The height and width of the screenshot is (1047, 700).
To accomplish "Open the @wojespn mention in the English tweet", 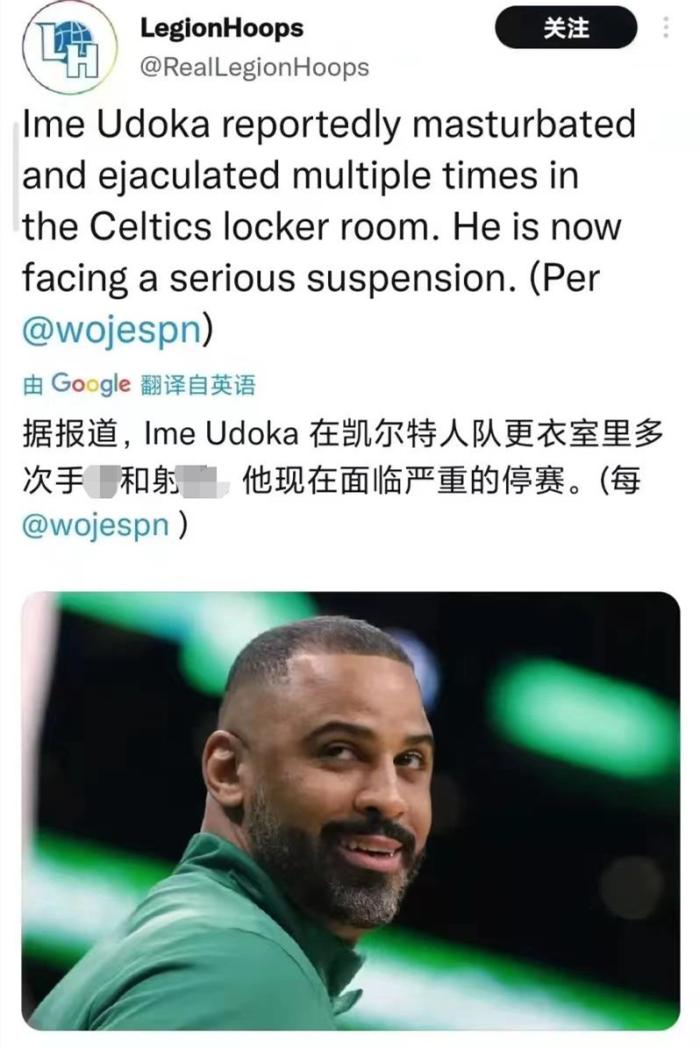I will click(112, 330).
